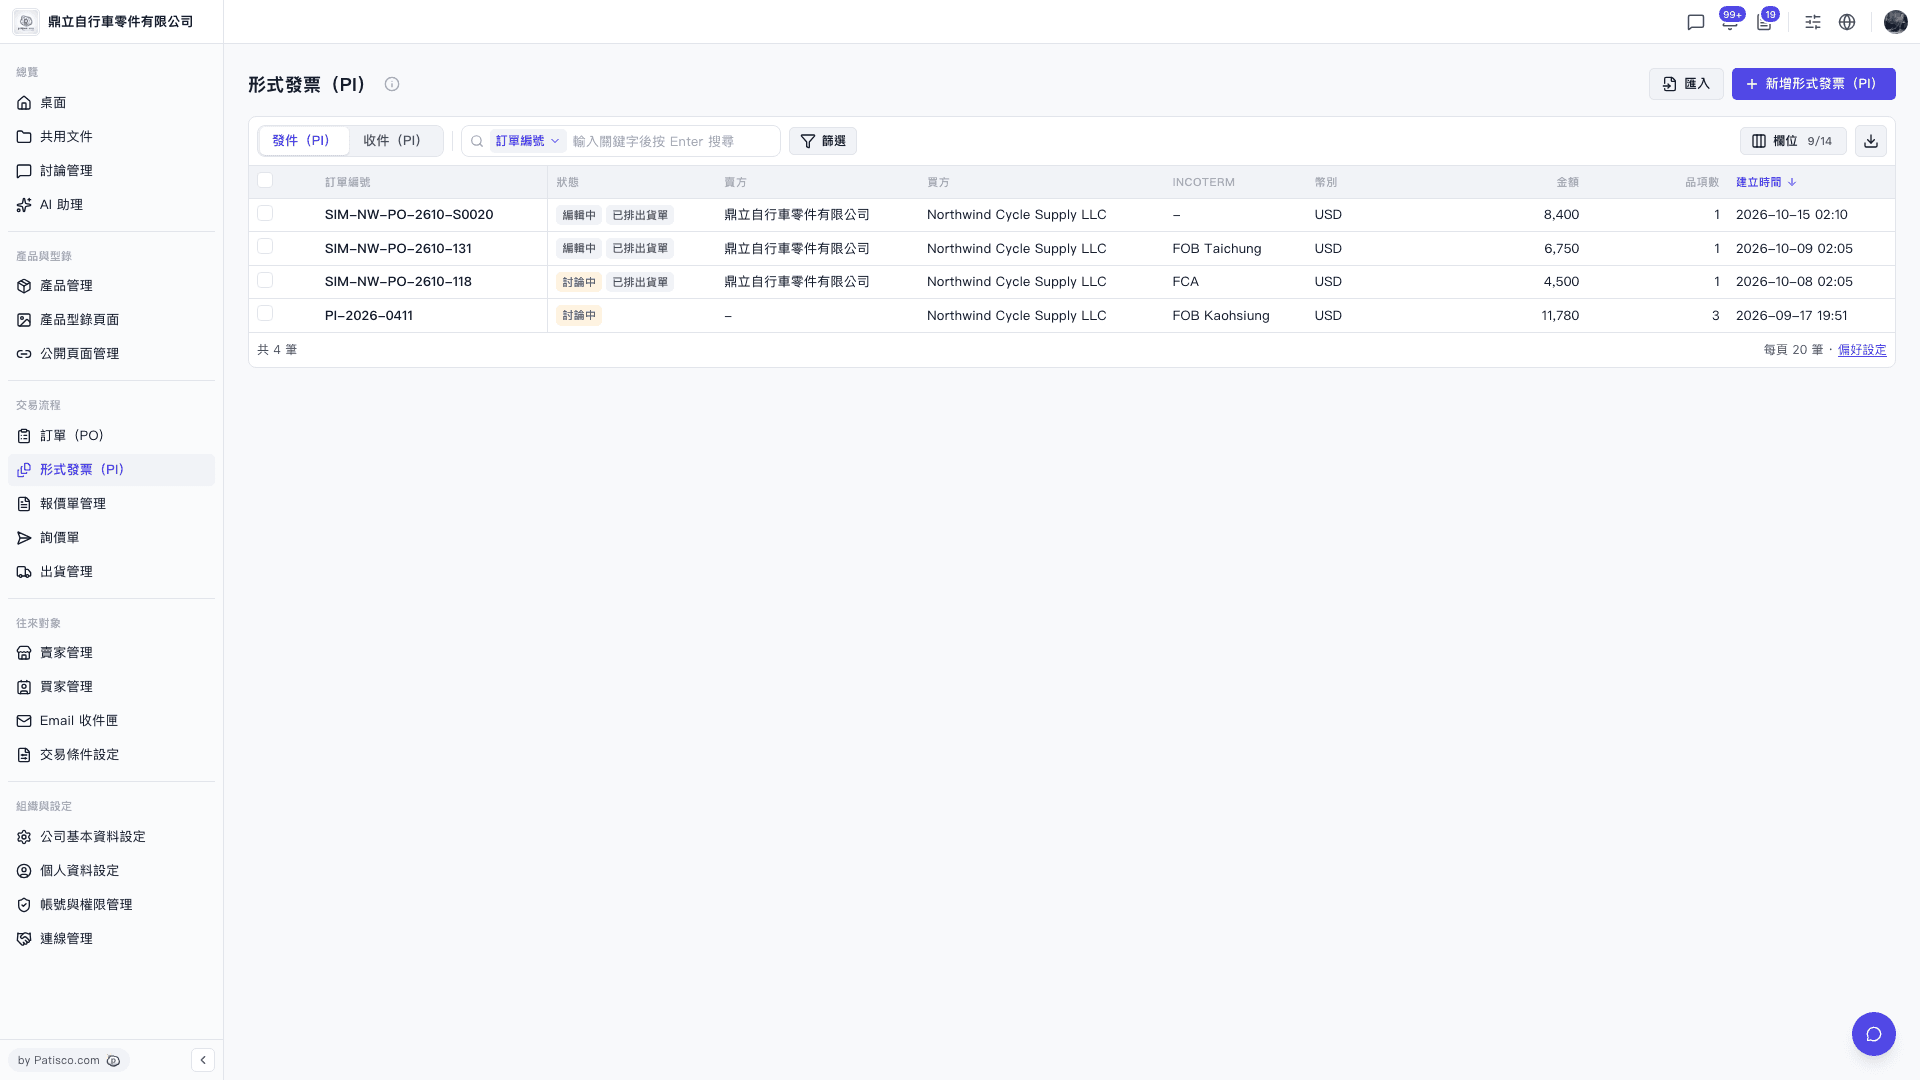The image size is (1920, 1080).
Task: Open the 訂單編號 search field dropdown
Action: (527, 141)
